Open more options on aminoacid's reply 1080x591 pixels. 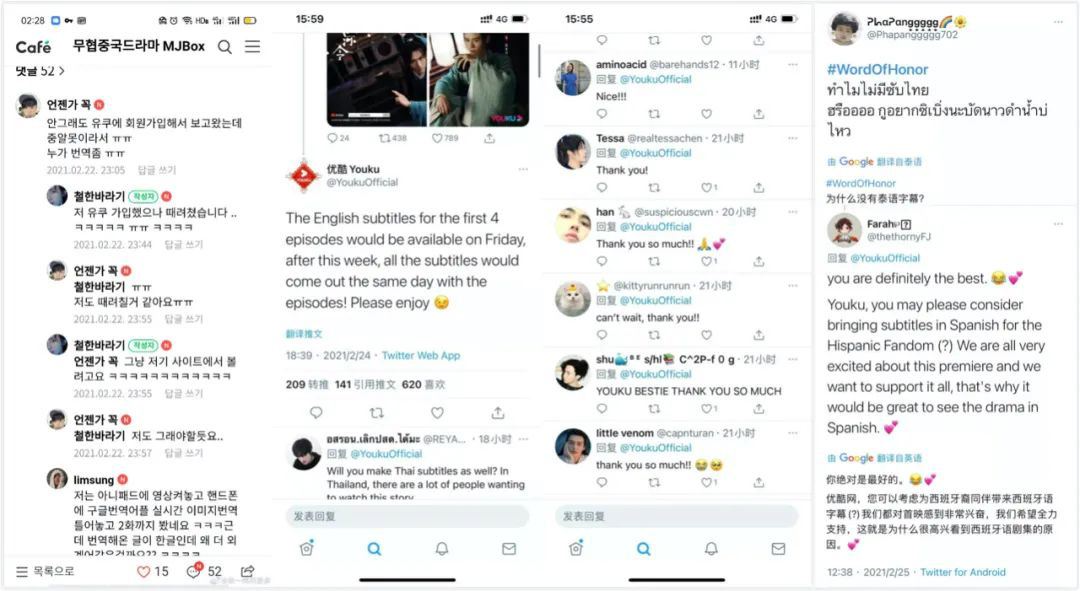(793, 64)
